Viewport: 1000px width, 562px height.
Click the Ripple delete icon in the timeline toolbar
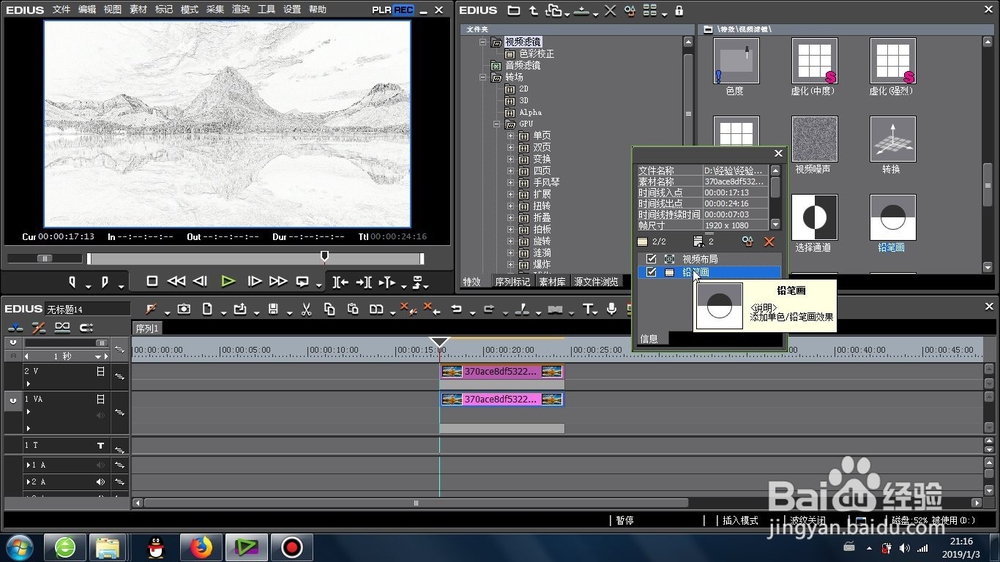(x=432, y=309)
